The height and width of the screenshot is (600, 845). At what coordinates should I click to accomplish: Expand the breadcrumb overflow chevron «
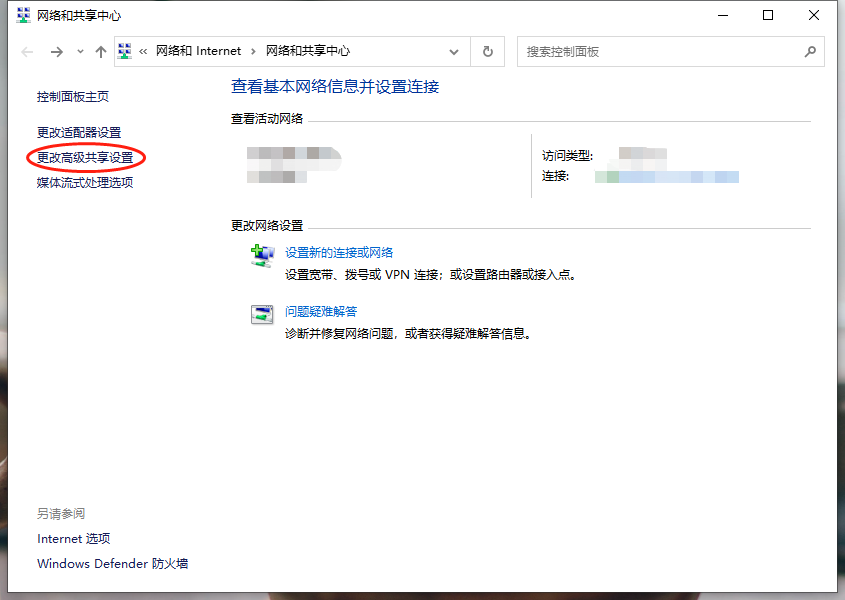coord(144,51)
